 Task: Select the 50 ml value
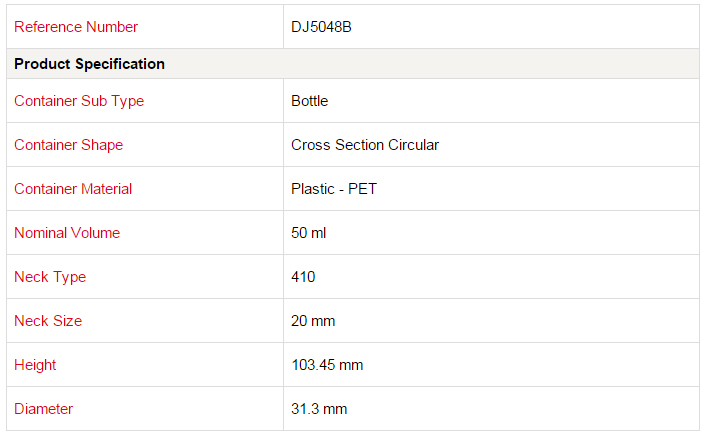(x=308, y=233)
